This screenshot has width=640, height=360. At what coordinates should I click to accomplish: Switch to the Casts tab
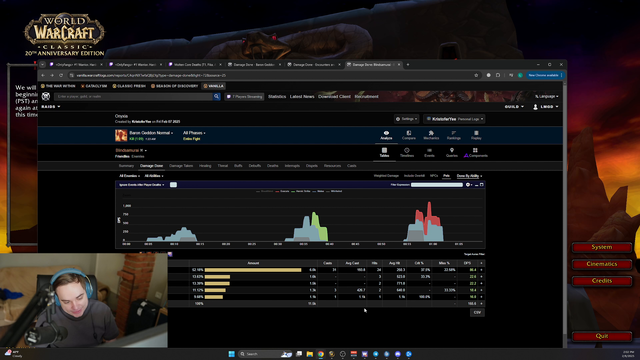pyautogui.click(x=351, y=166)
